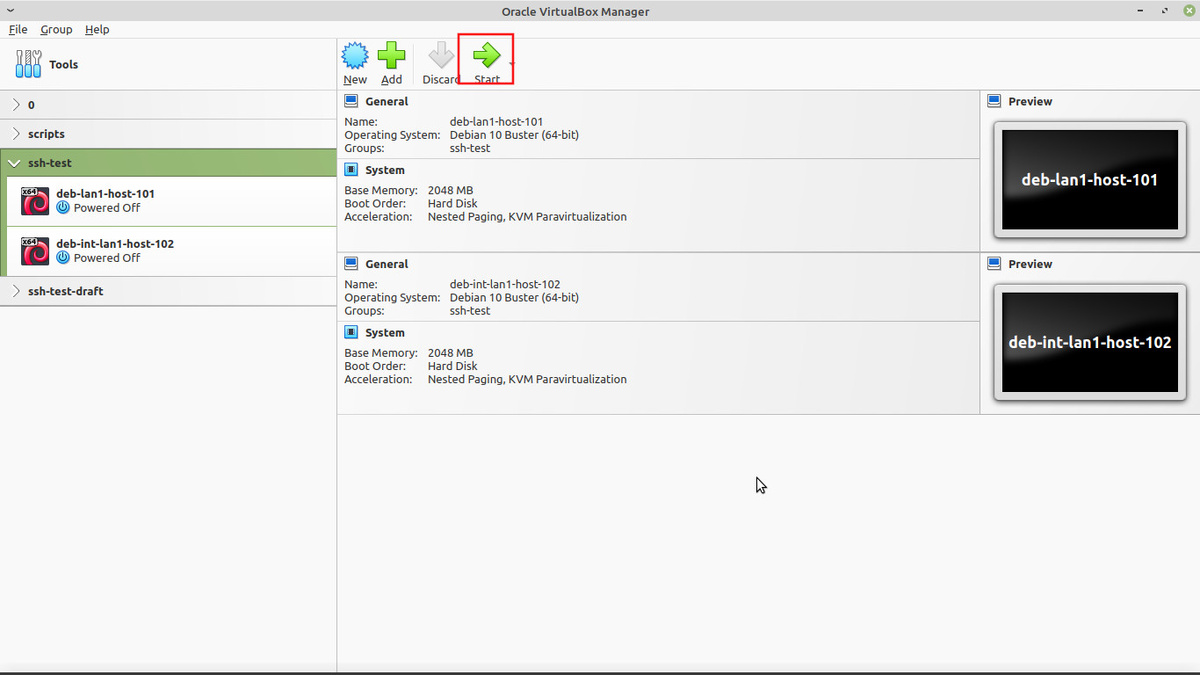
Task: Start the machine with the green arrow
Action: pos(487,56)
